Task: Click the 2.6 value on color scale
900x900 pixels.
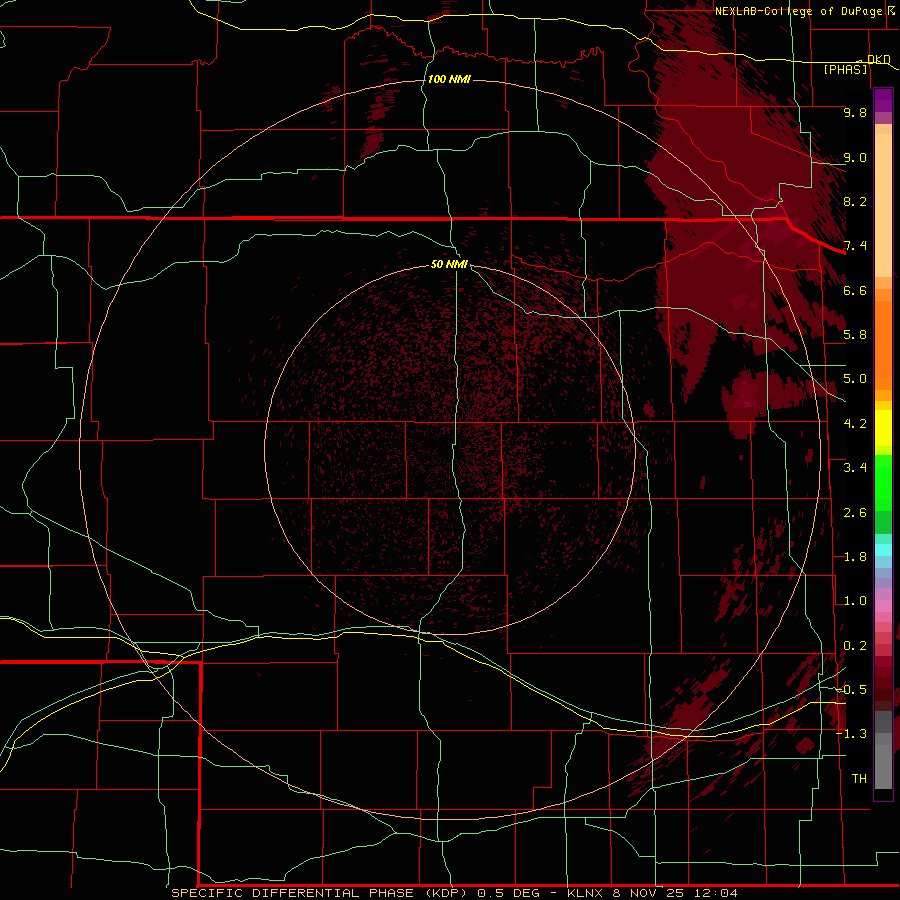Action: [x=855, y=513]
